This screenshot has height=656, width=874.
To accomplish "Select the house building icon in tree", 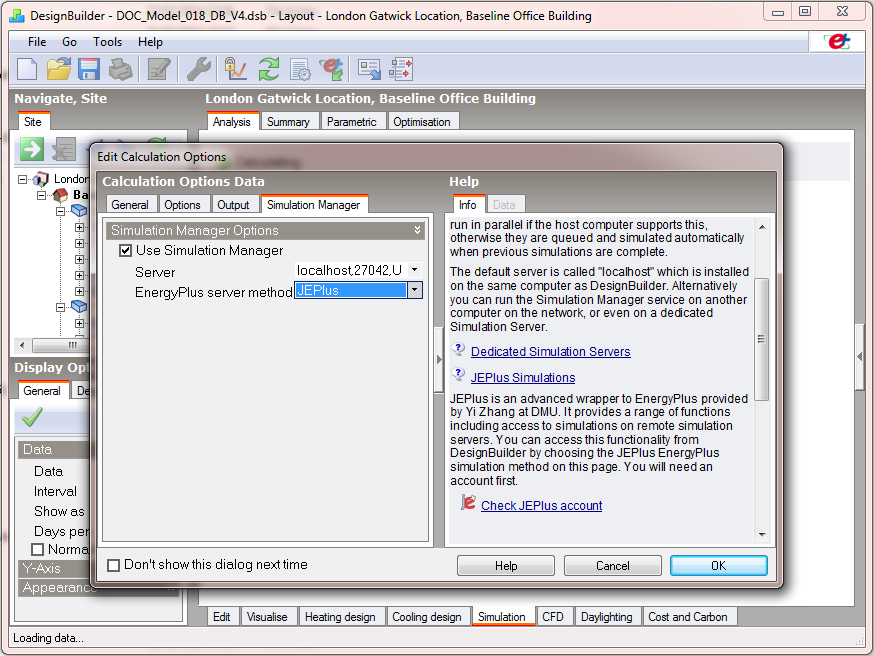I will point(60,195).
